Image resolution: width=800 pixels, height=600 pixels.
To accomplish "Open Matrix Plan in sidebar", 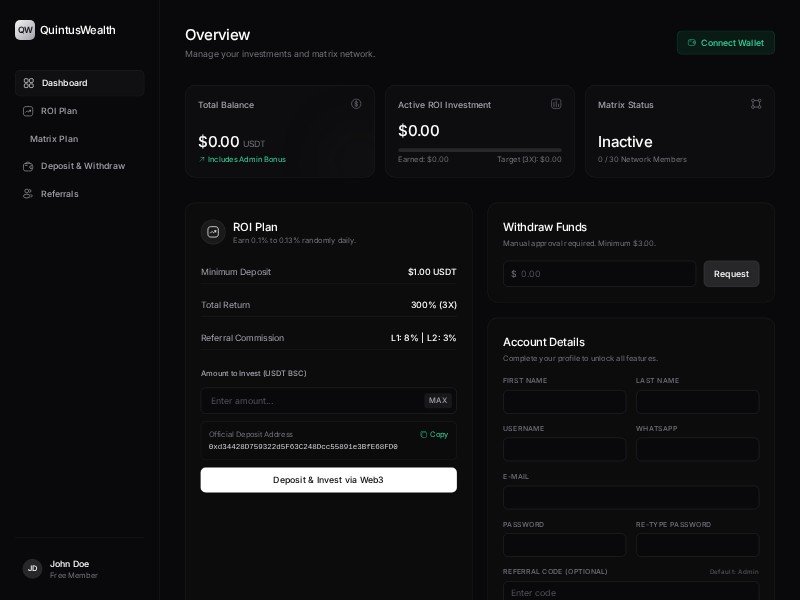I will (54, 139).
